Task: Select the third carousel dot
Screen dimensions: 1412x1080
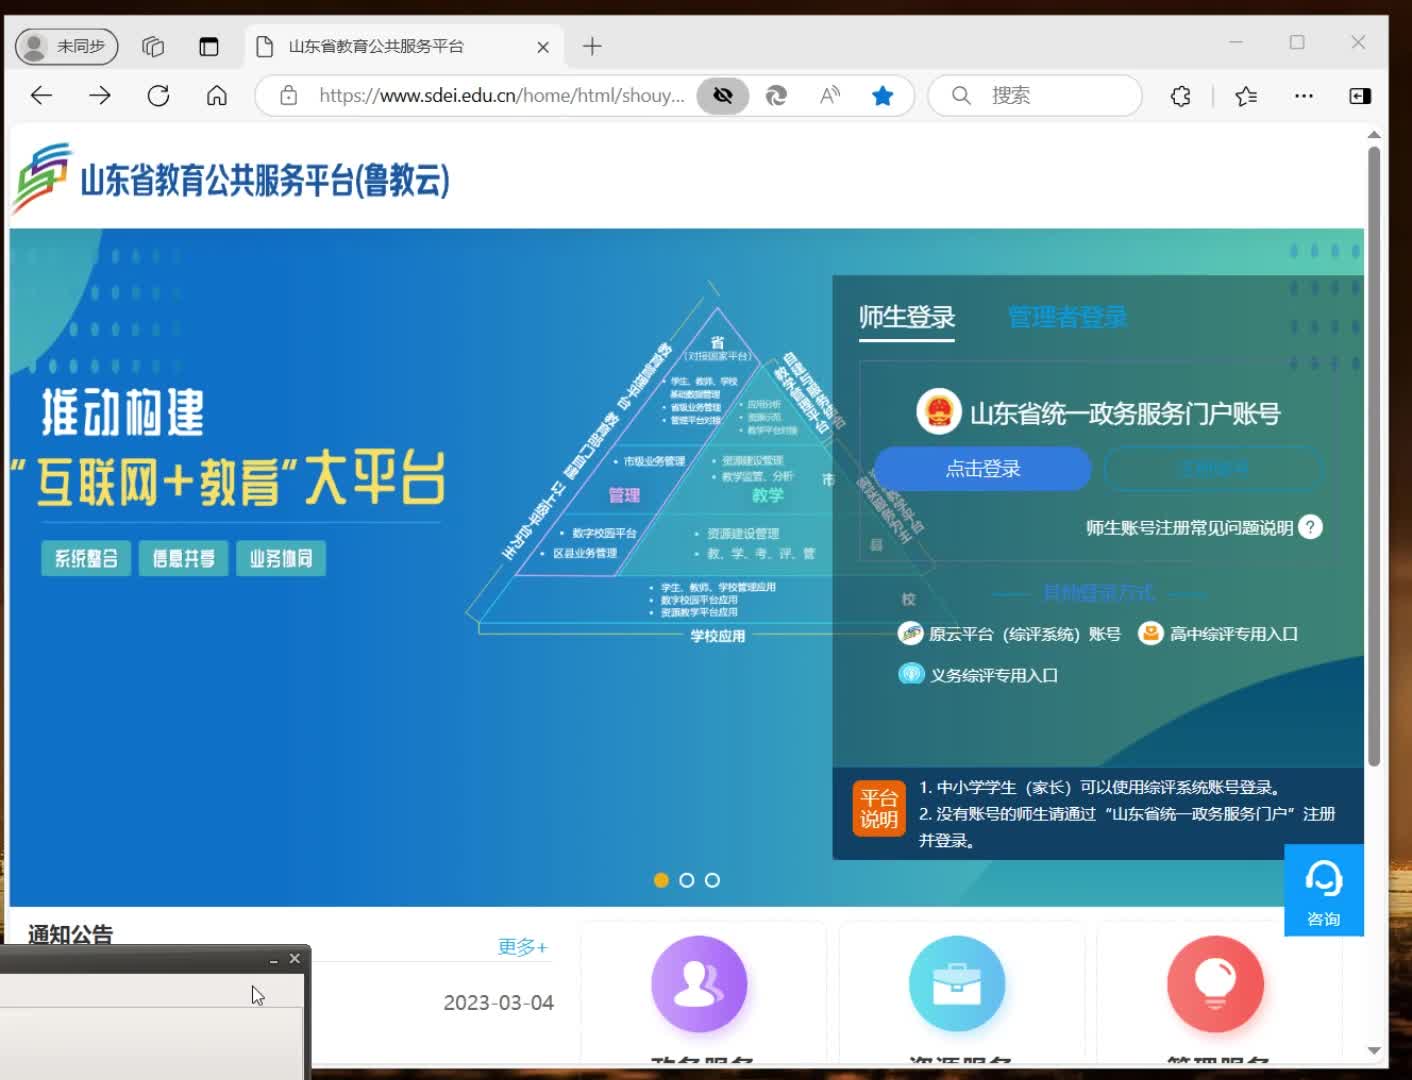Action: click(x=712, y=880)
